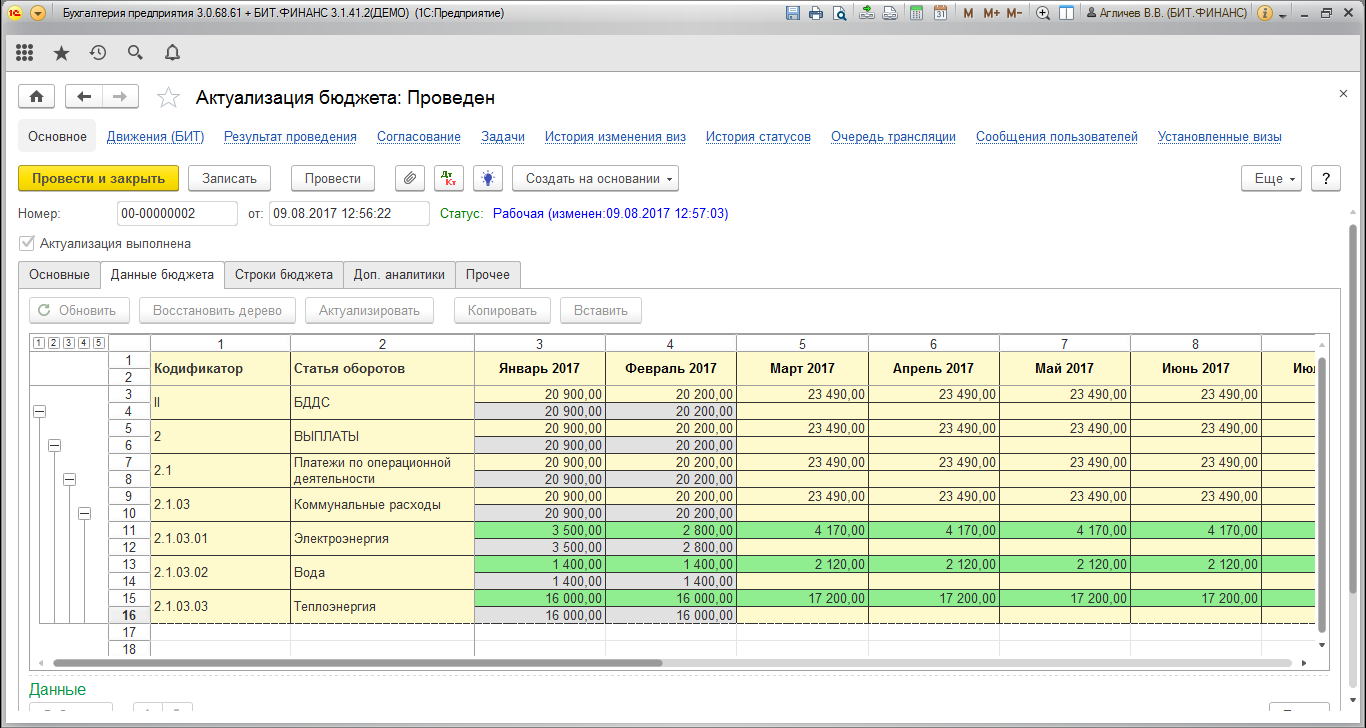Collapse Коммунальные расходы tree group
This screenshot has height=728, width=1366.
(84, 513)
